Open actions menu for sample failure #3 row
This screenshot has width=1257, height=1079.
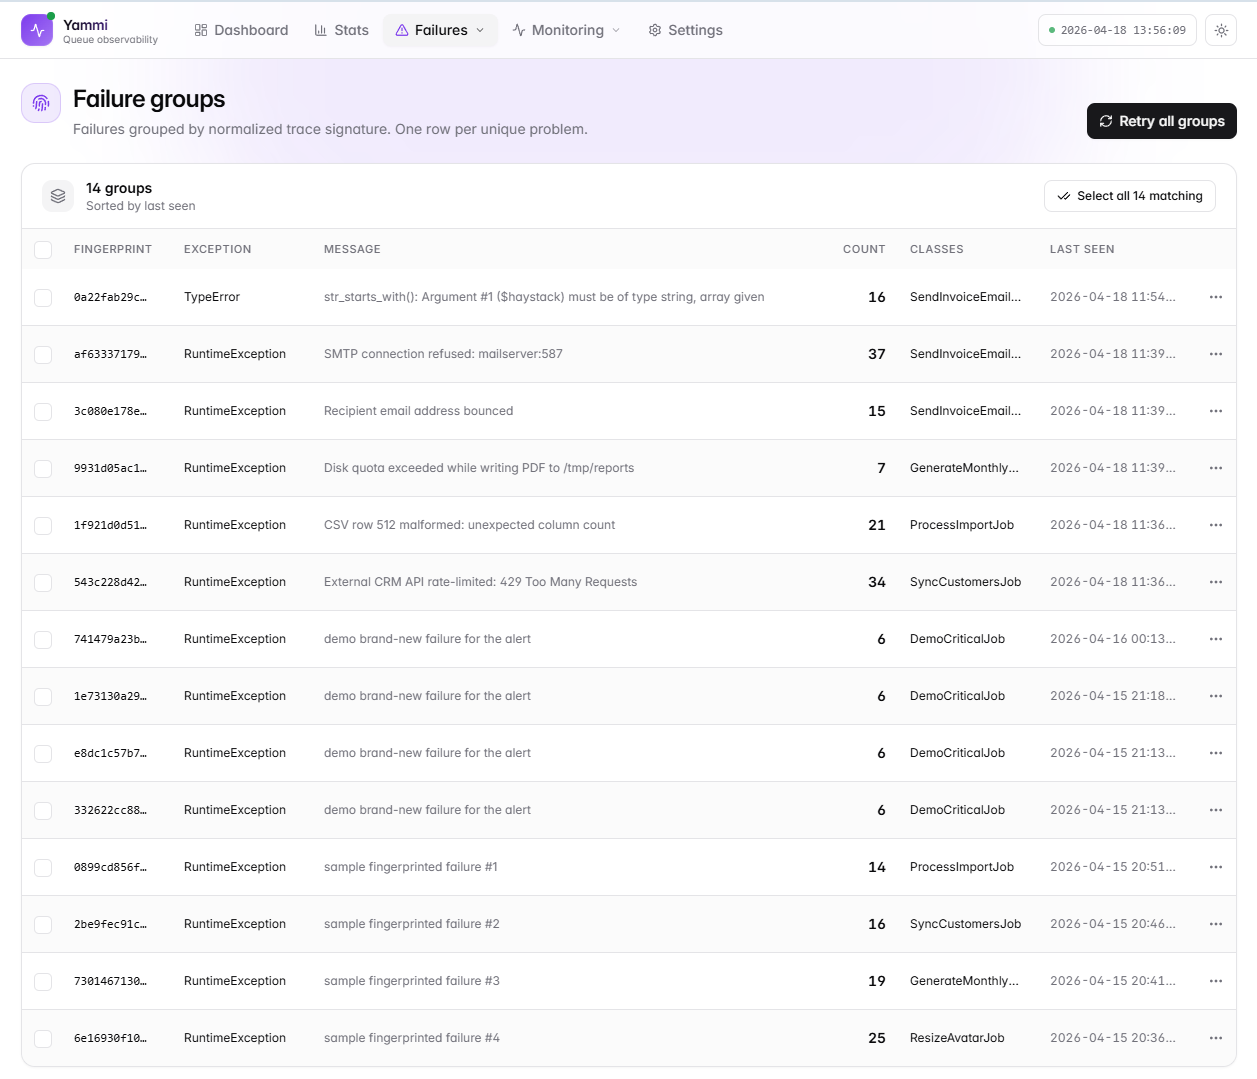click(x=1216, y=981)
